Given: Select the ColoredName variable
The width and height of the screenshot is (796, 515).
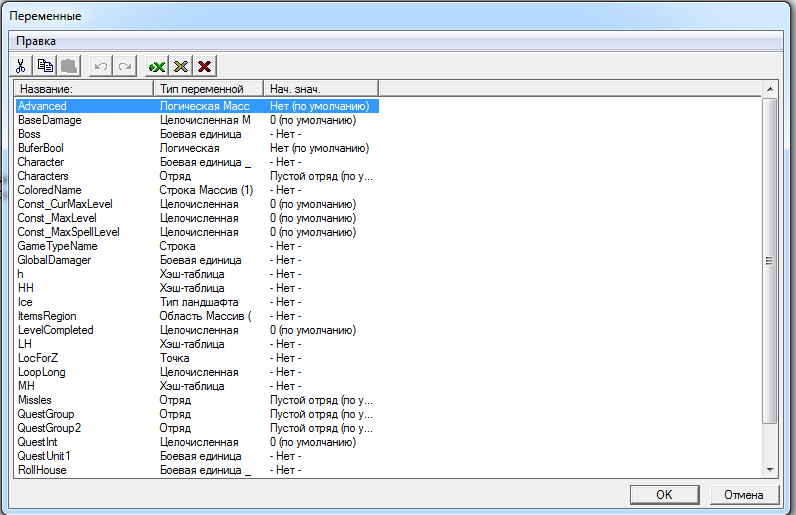Looking at the screenshot, I should coord(49,190).
